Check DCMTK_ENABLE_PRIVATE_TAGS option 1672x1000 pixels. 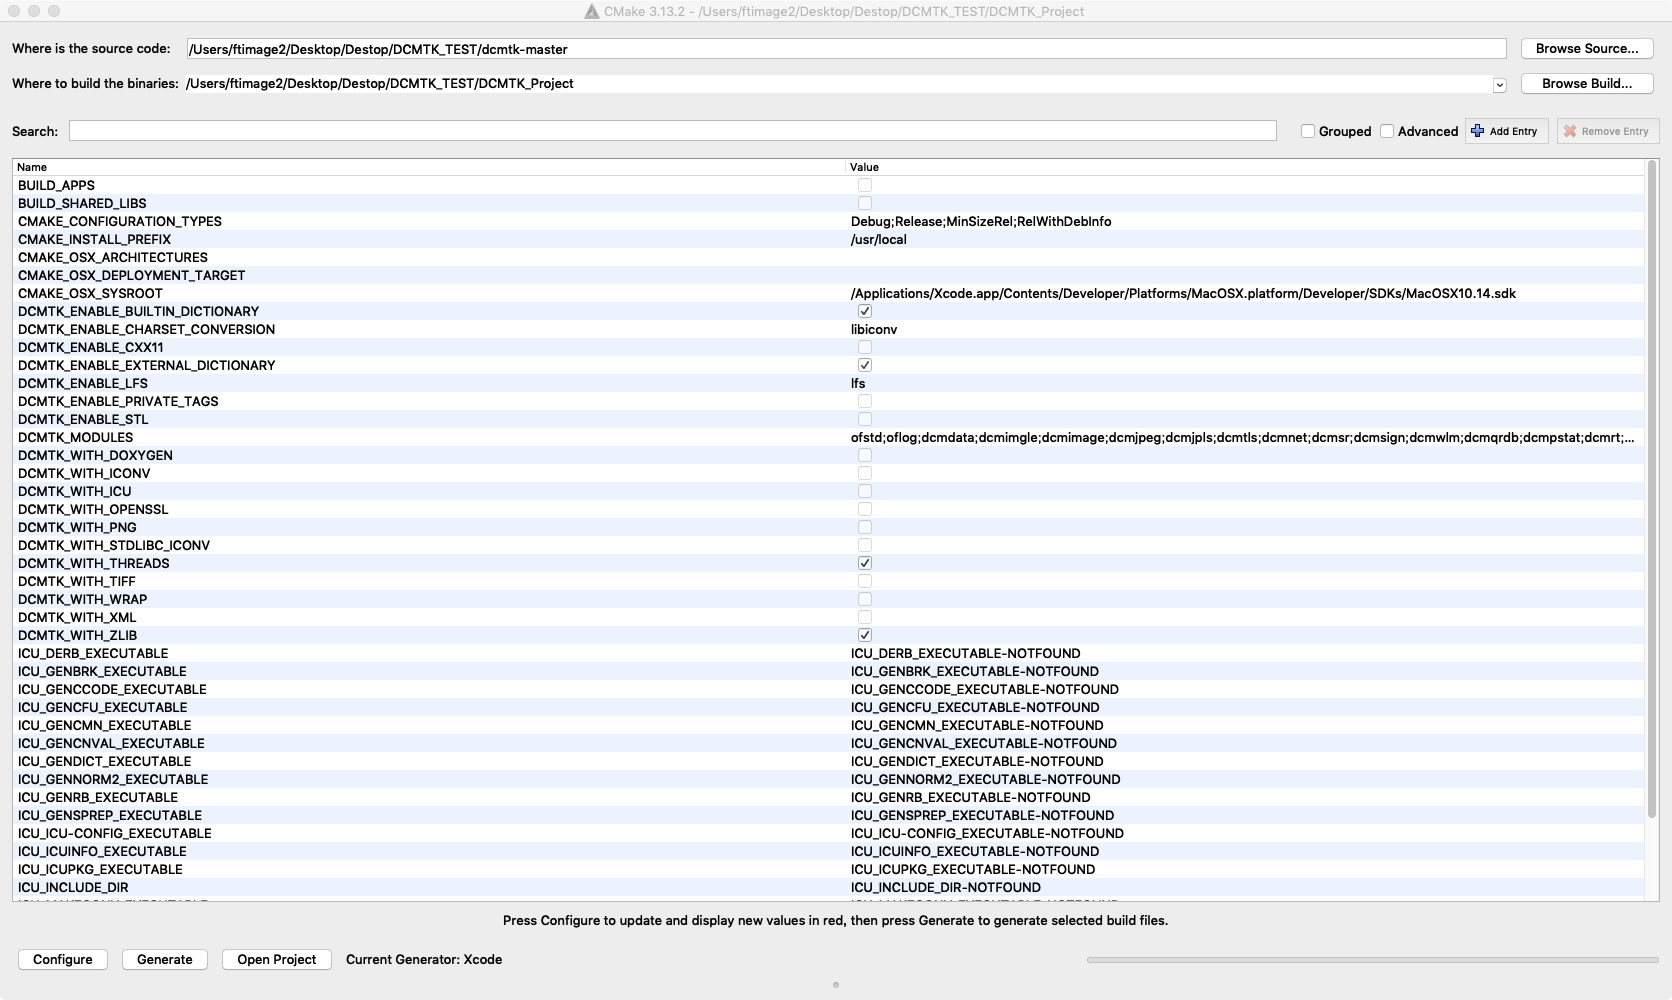coord(865,401)
